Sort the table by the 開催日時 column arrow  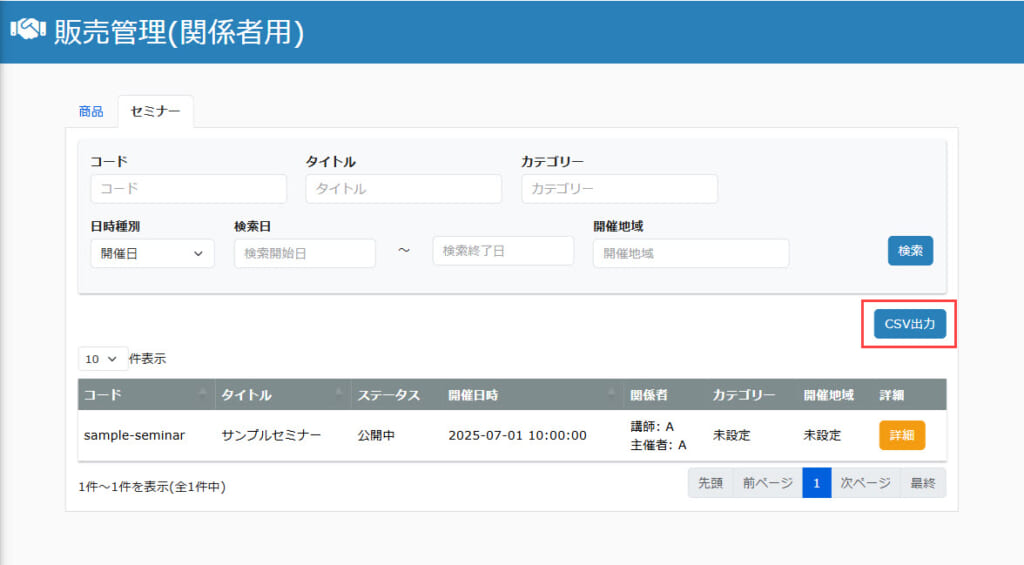[611, 393]
